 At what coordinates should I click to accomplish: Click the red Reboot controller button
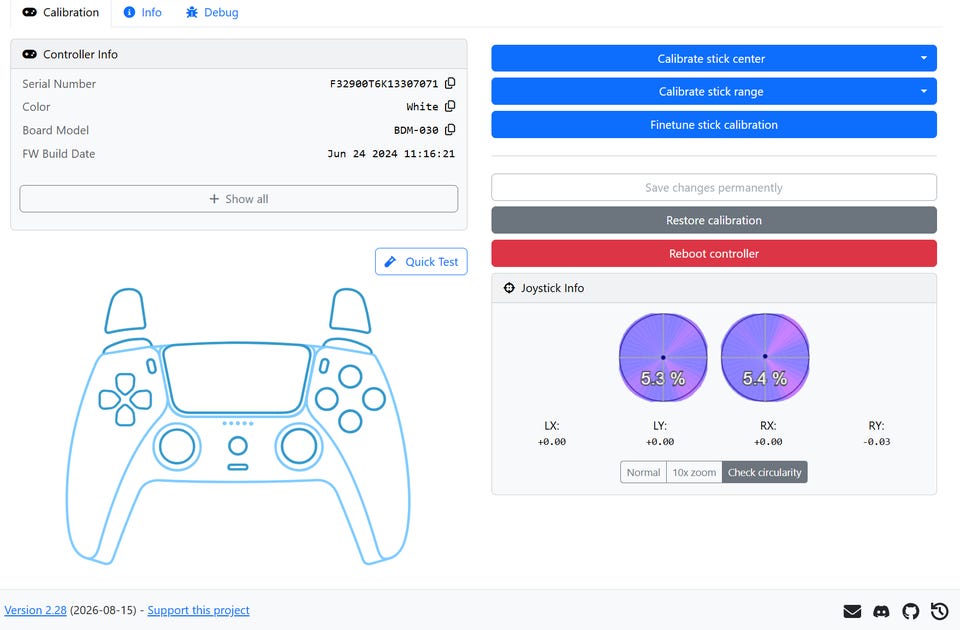[x=714, y=253]
